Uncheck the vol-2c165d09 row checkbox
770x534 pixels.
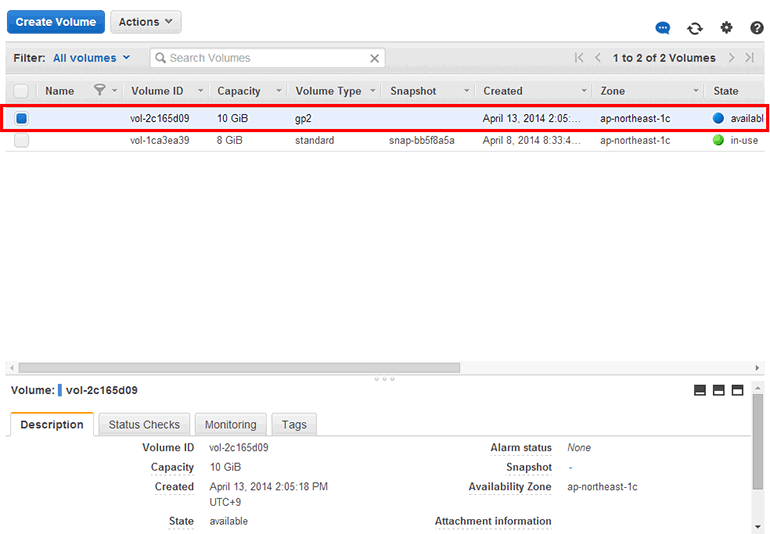point(21,118)
